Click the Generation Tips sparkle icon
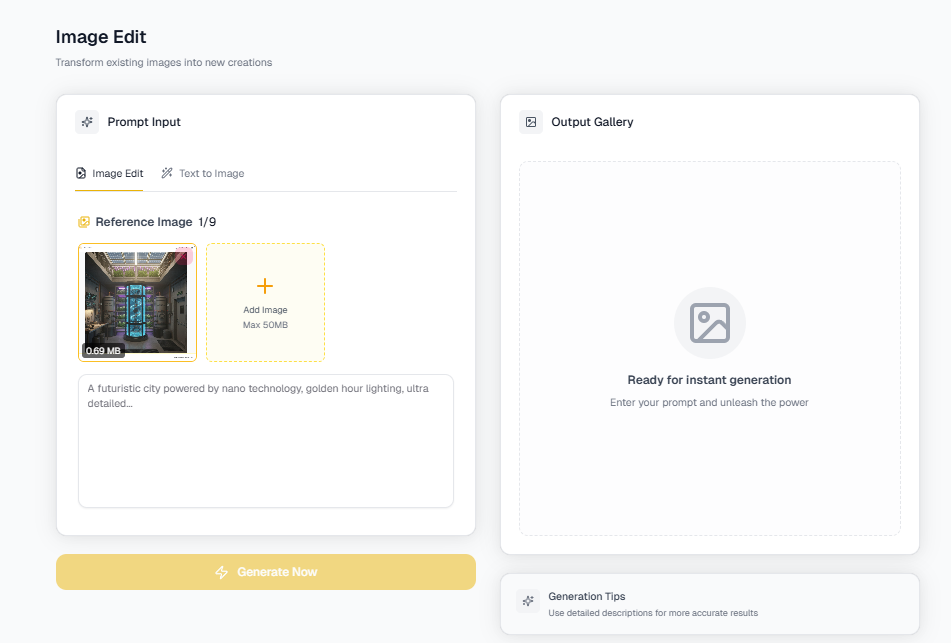 point(528,601)
